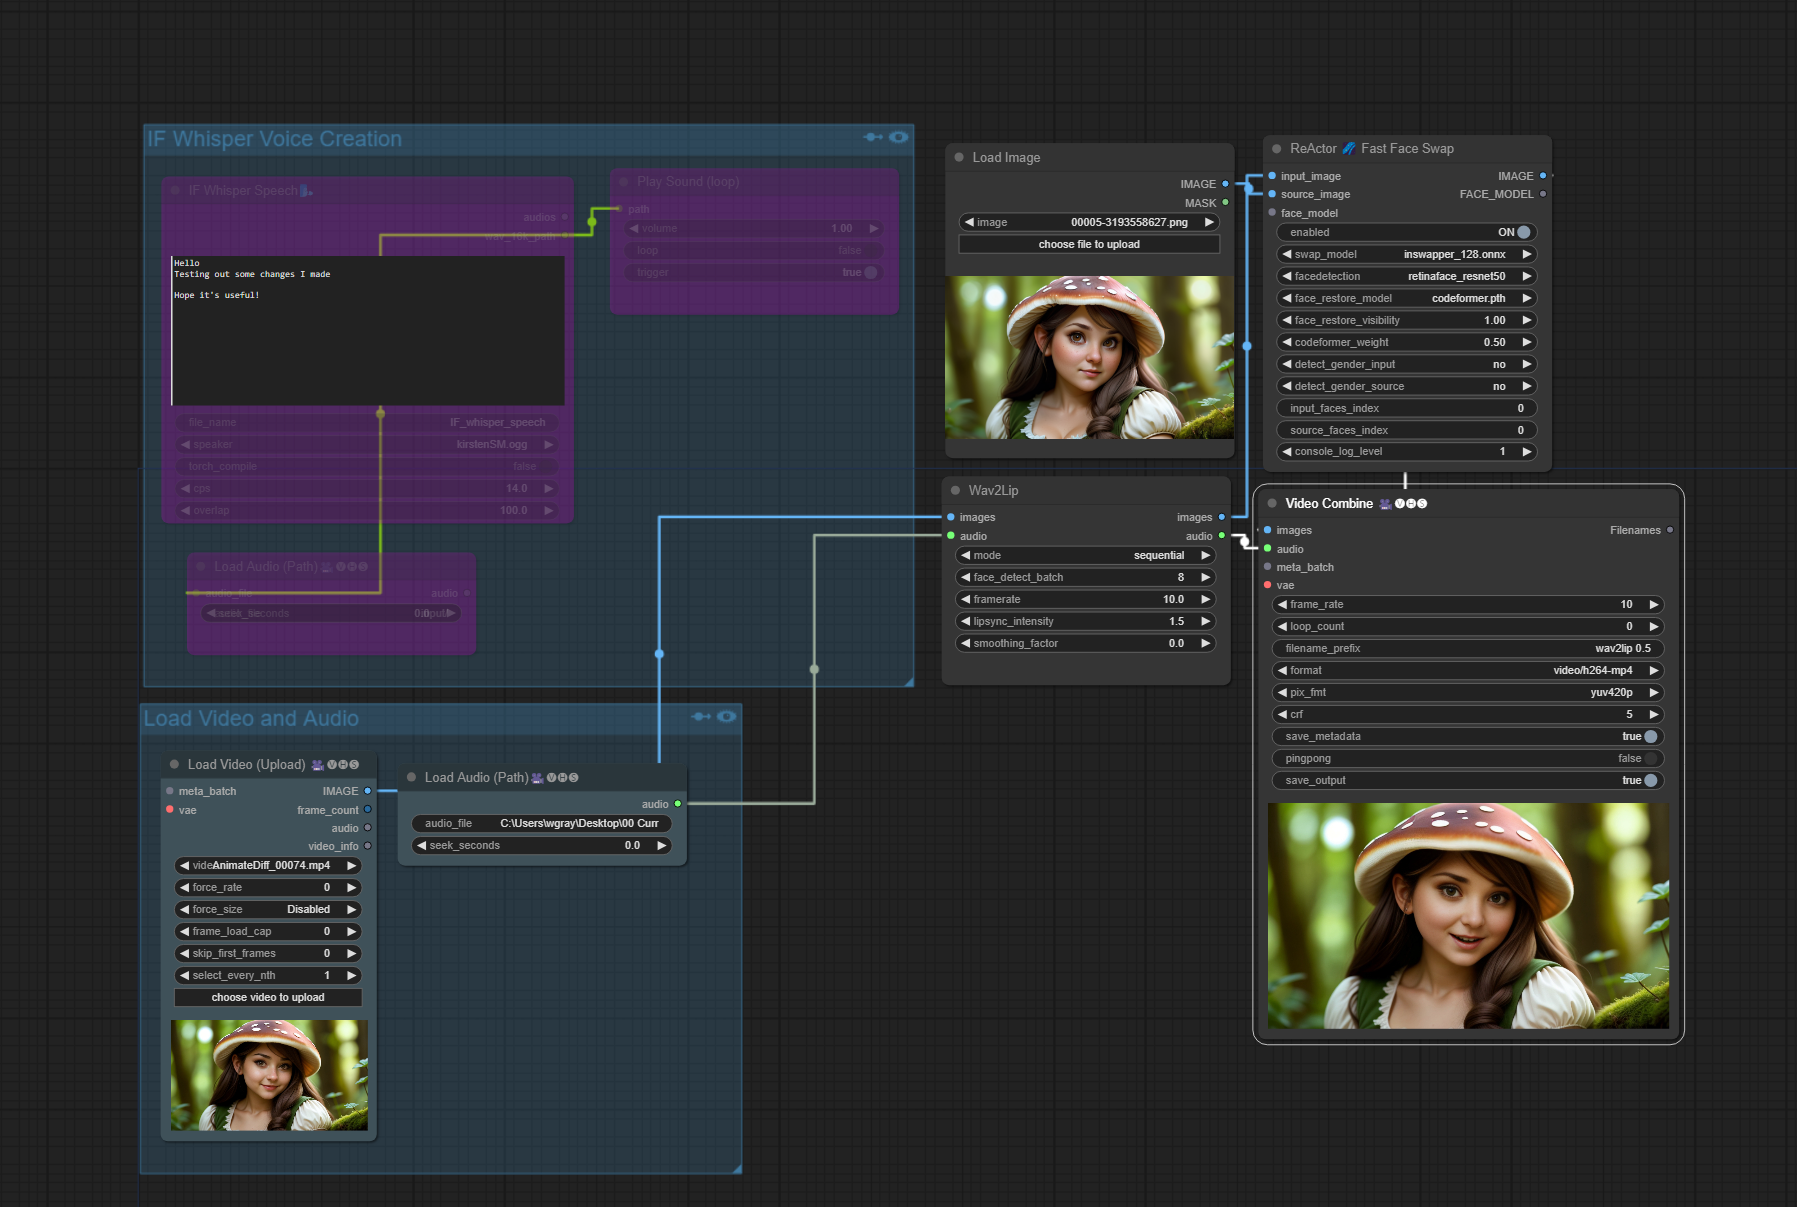Image resolution: width=1797 pixels, height=1207 pixels.
Task: Collapse the Load Image node via its title dot
Action: [x=959, y=157]
